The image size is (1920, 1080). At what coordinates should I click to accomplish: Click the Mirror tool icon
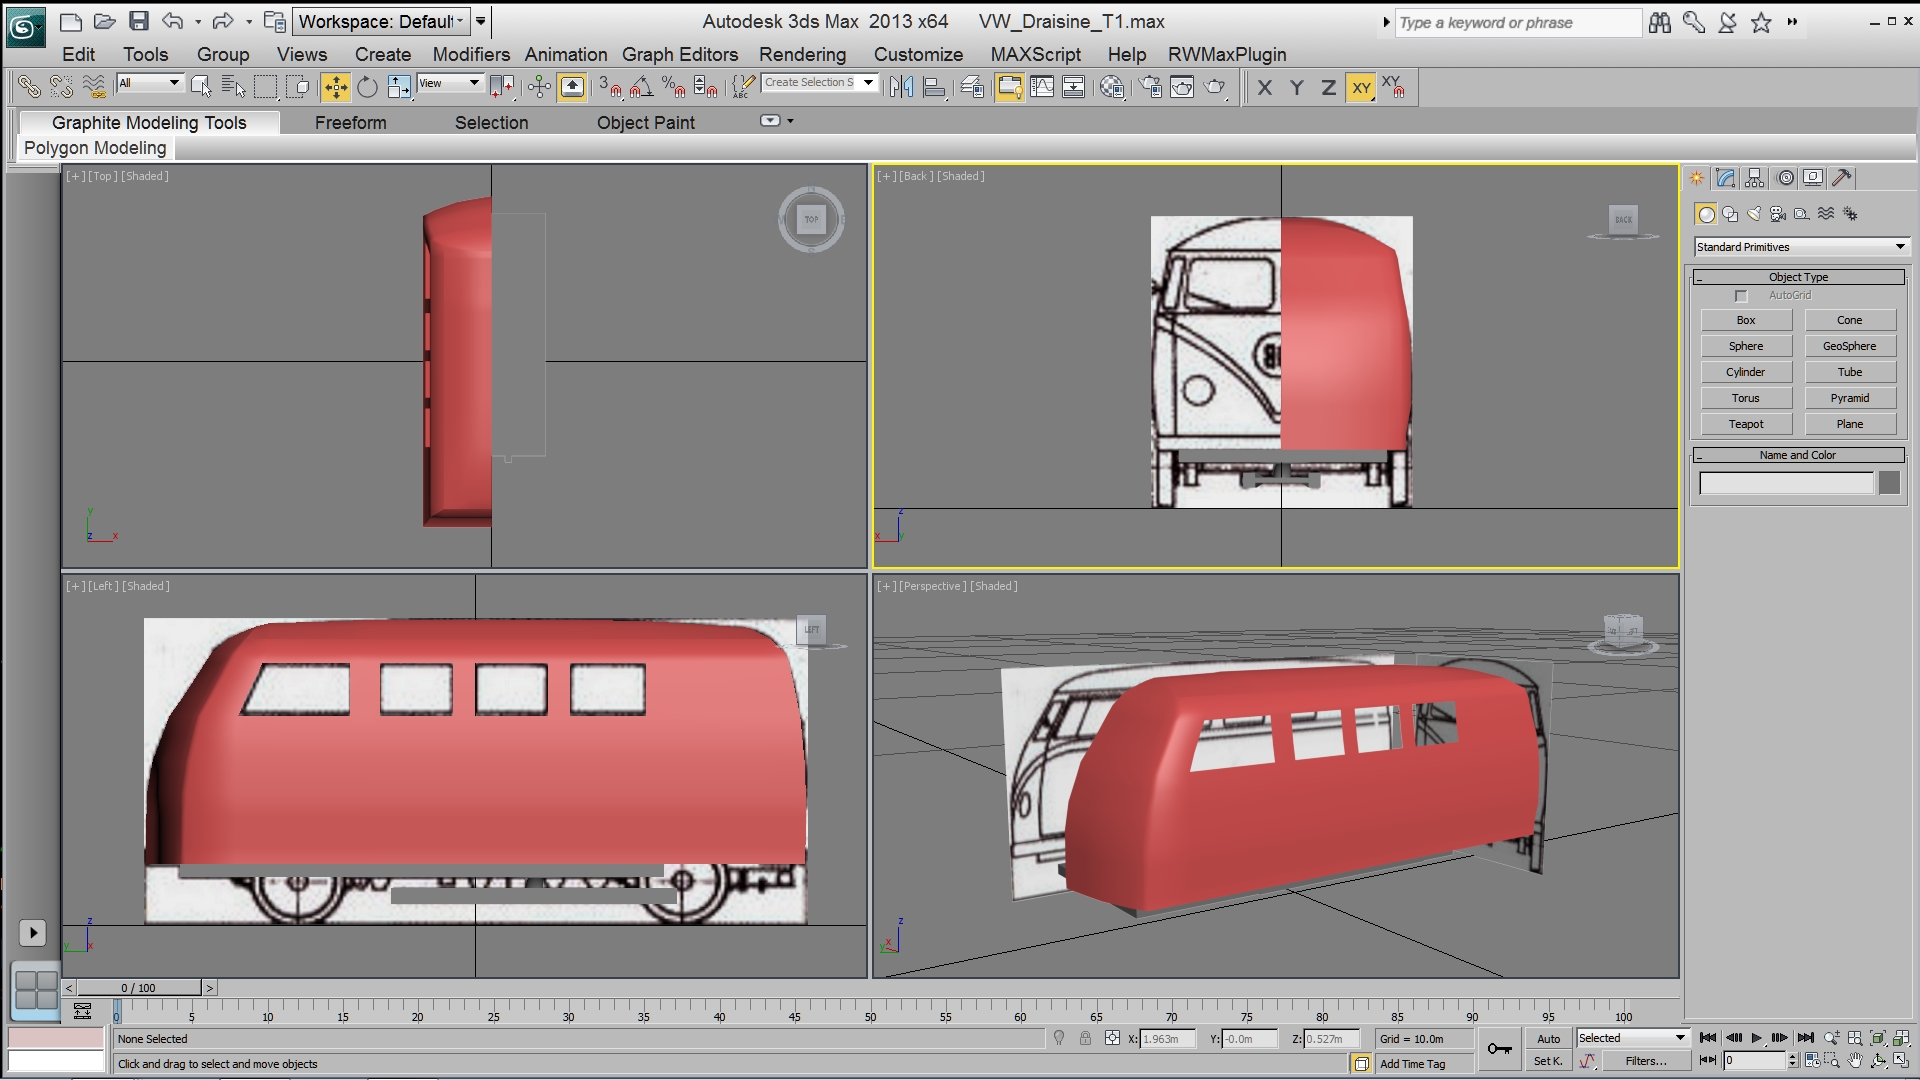pos(901,88)
